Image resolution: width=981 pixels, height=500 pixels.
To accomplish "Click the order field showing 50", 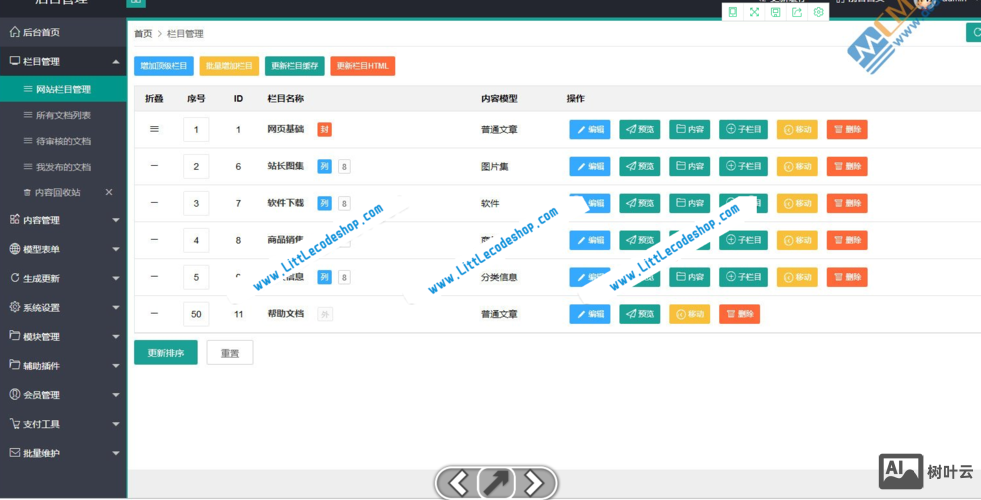I will [196, 314].
